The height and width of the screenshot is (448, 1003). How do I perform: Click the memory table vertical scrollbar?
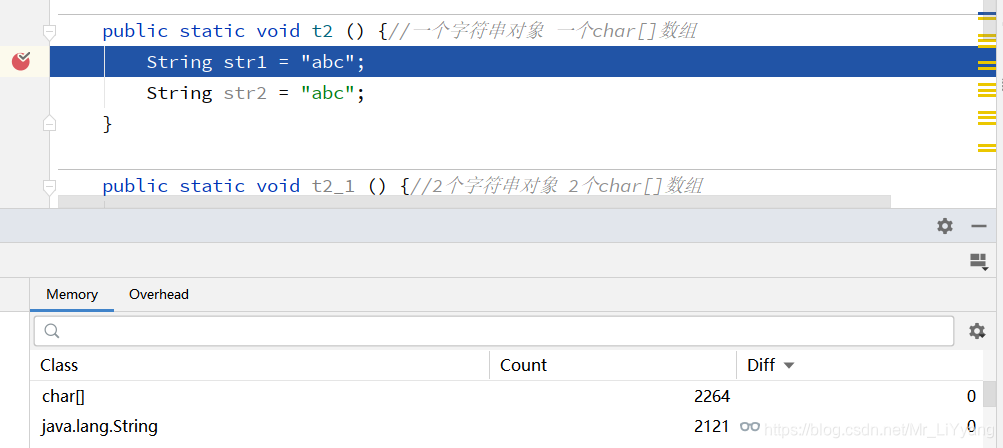pos(990,393)
